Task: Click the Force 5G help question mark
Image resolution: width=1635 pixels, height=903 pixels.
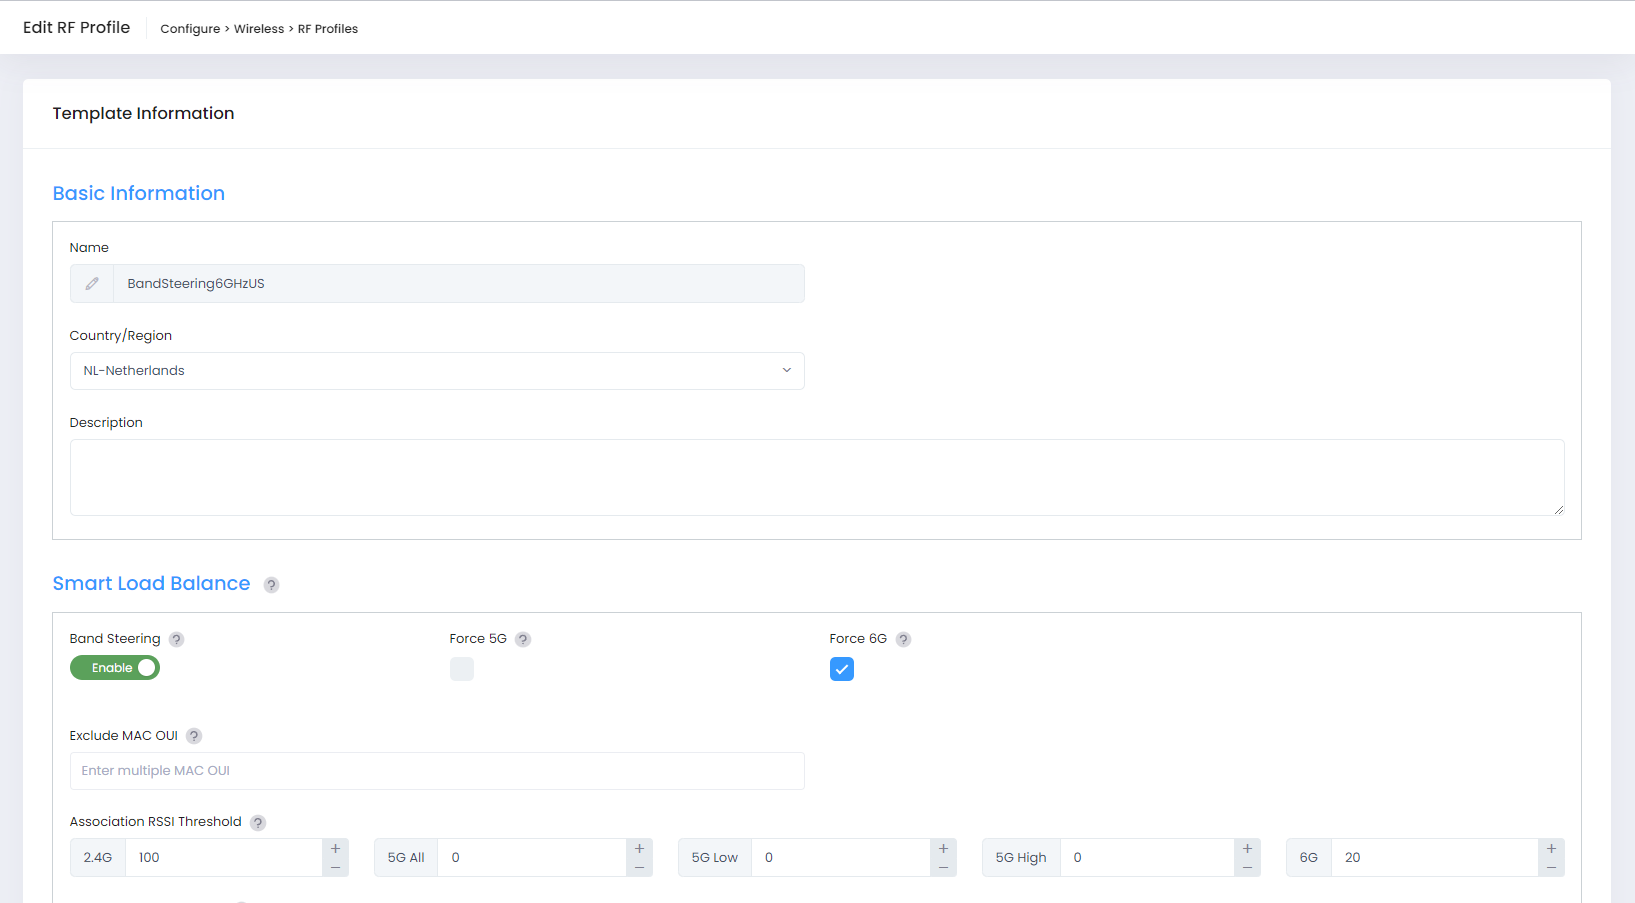Action: [x=523, y=640]
